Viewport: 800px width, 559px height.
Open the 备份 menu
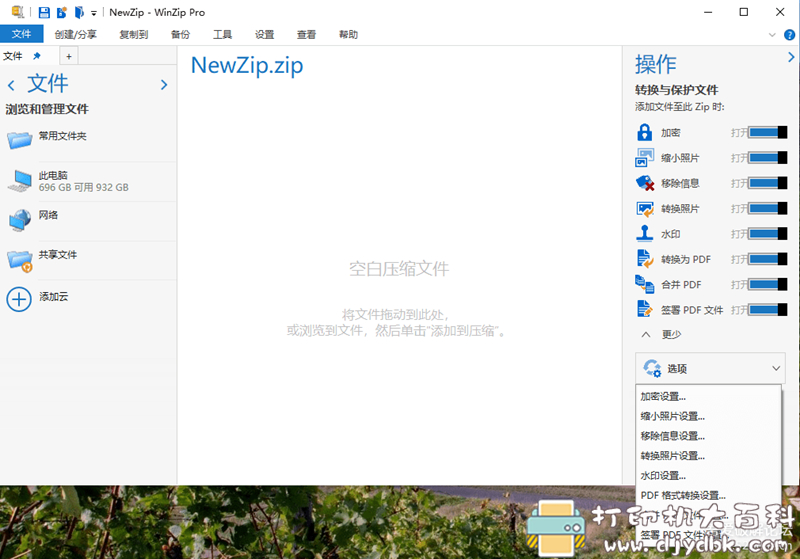[181, 34]
